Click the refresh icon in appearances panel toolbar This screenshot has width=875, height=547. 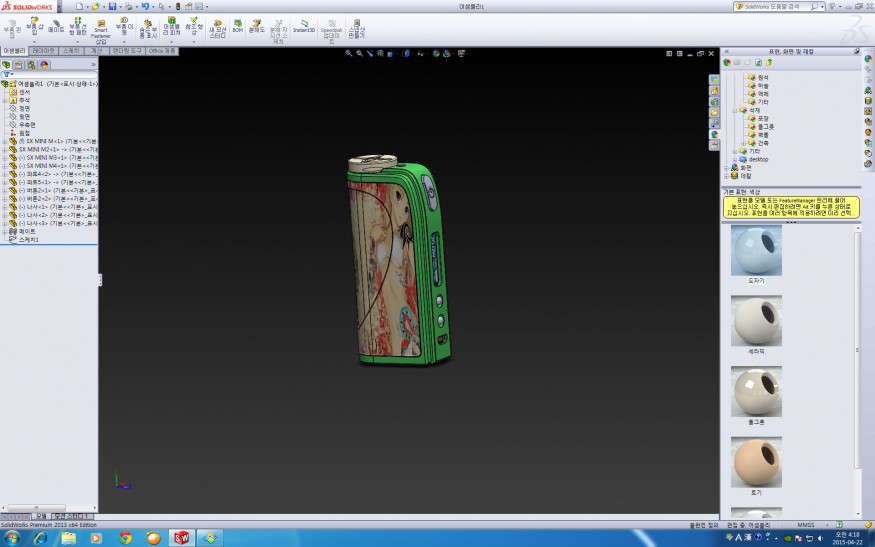click(x=758, y=63)
